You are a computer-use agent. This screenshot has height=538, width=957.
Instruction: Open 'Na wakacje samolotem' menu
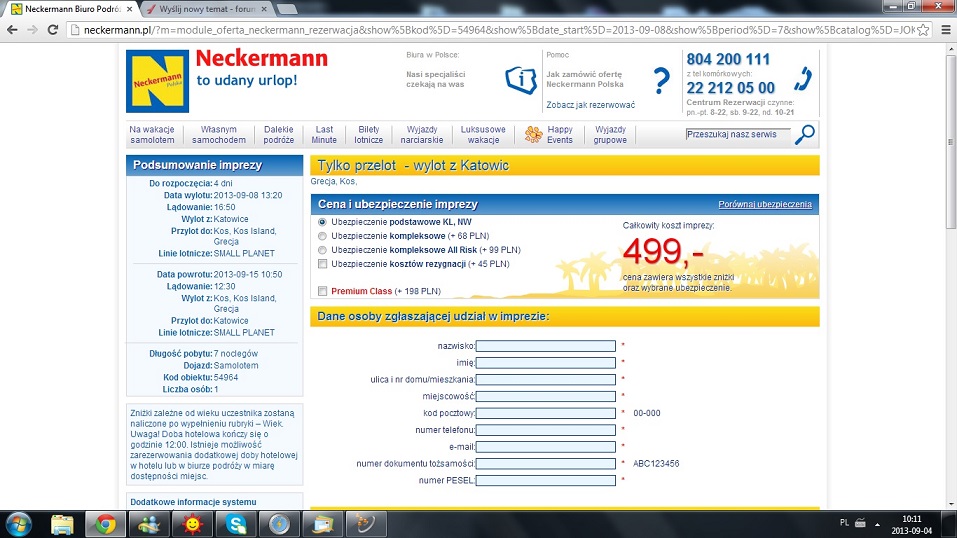[x=152, y=135]
